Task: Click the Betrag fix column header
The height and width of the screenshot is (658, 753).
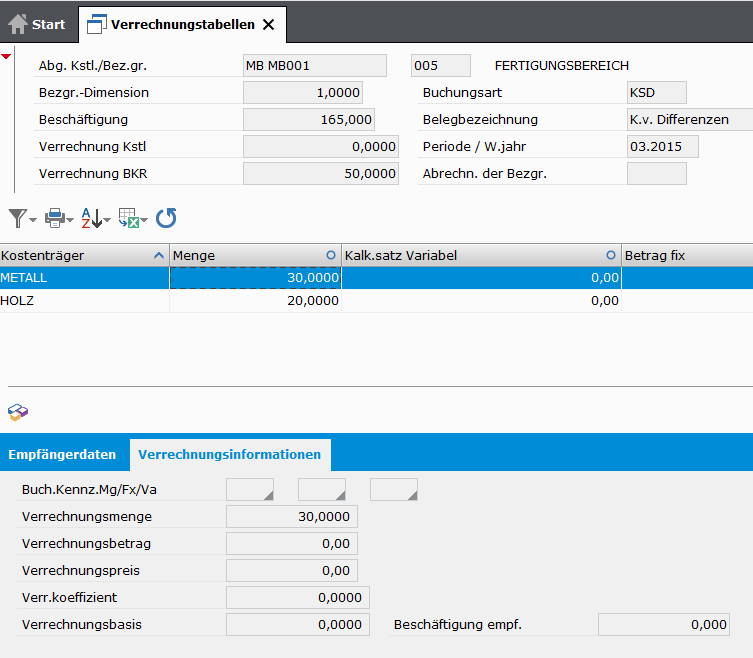Action: pyautogui.click(x=687, y=256)
